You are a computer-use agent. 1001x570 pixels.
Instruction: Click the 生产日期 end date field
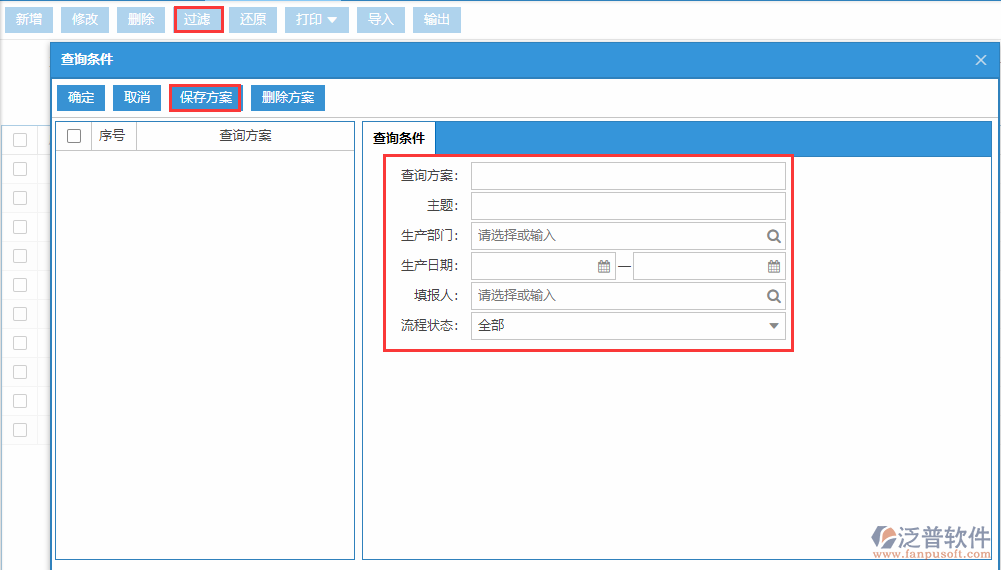click(709, 266)
